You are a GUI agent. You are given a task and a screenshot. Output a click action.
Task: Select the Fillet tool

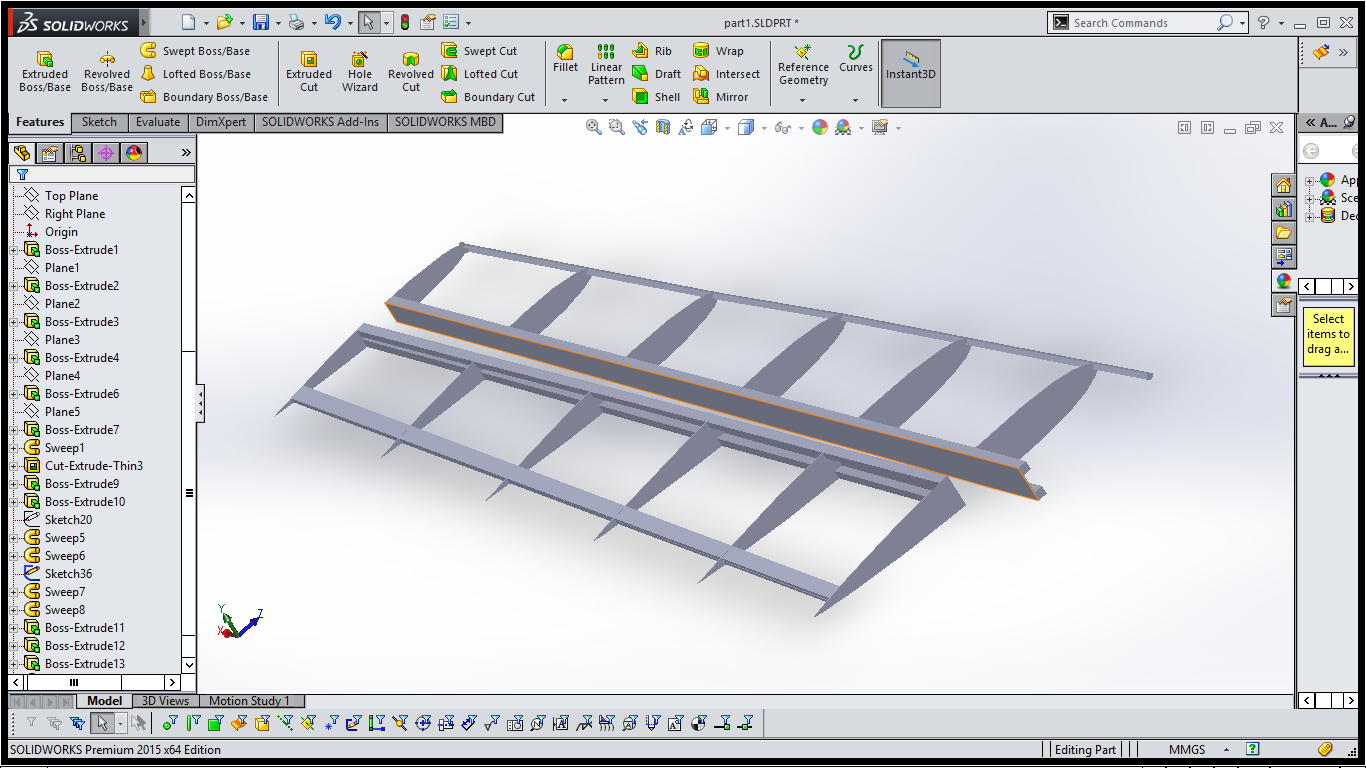coord(565,60)
